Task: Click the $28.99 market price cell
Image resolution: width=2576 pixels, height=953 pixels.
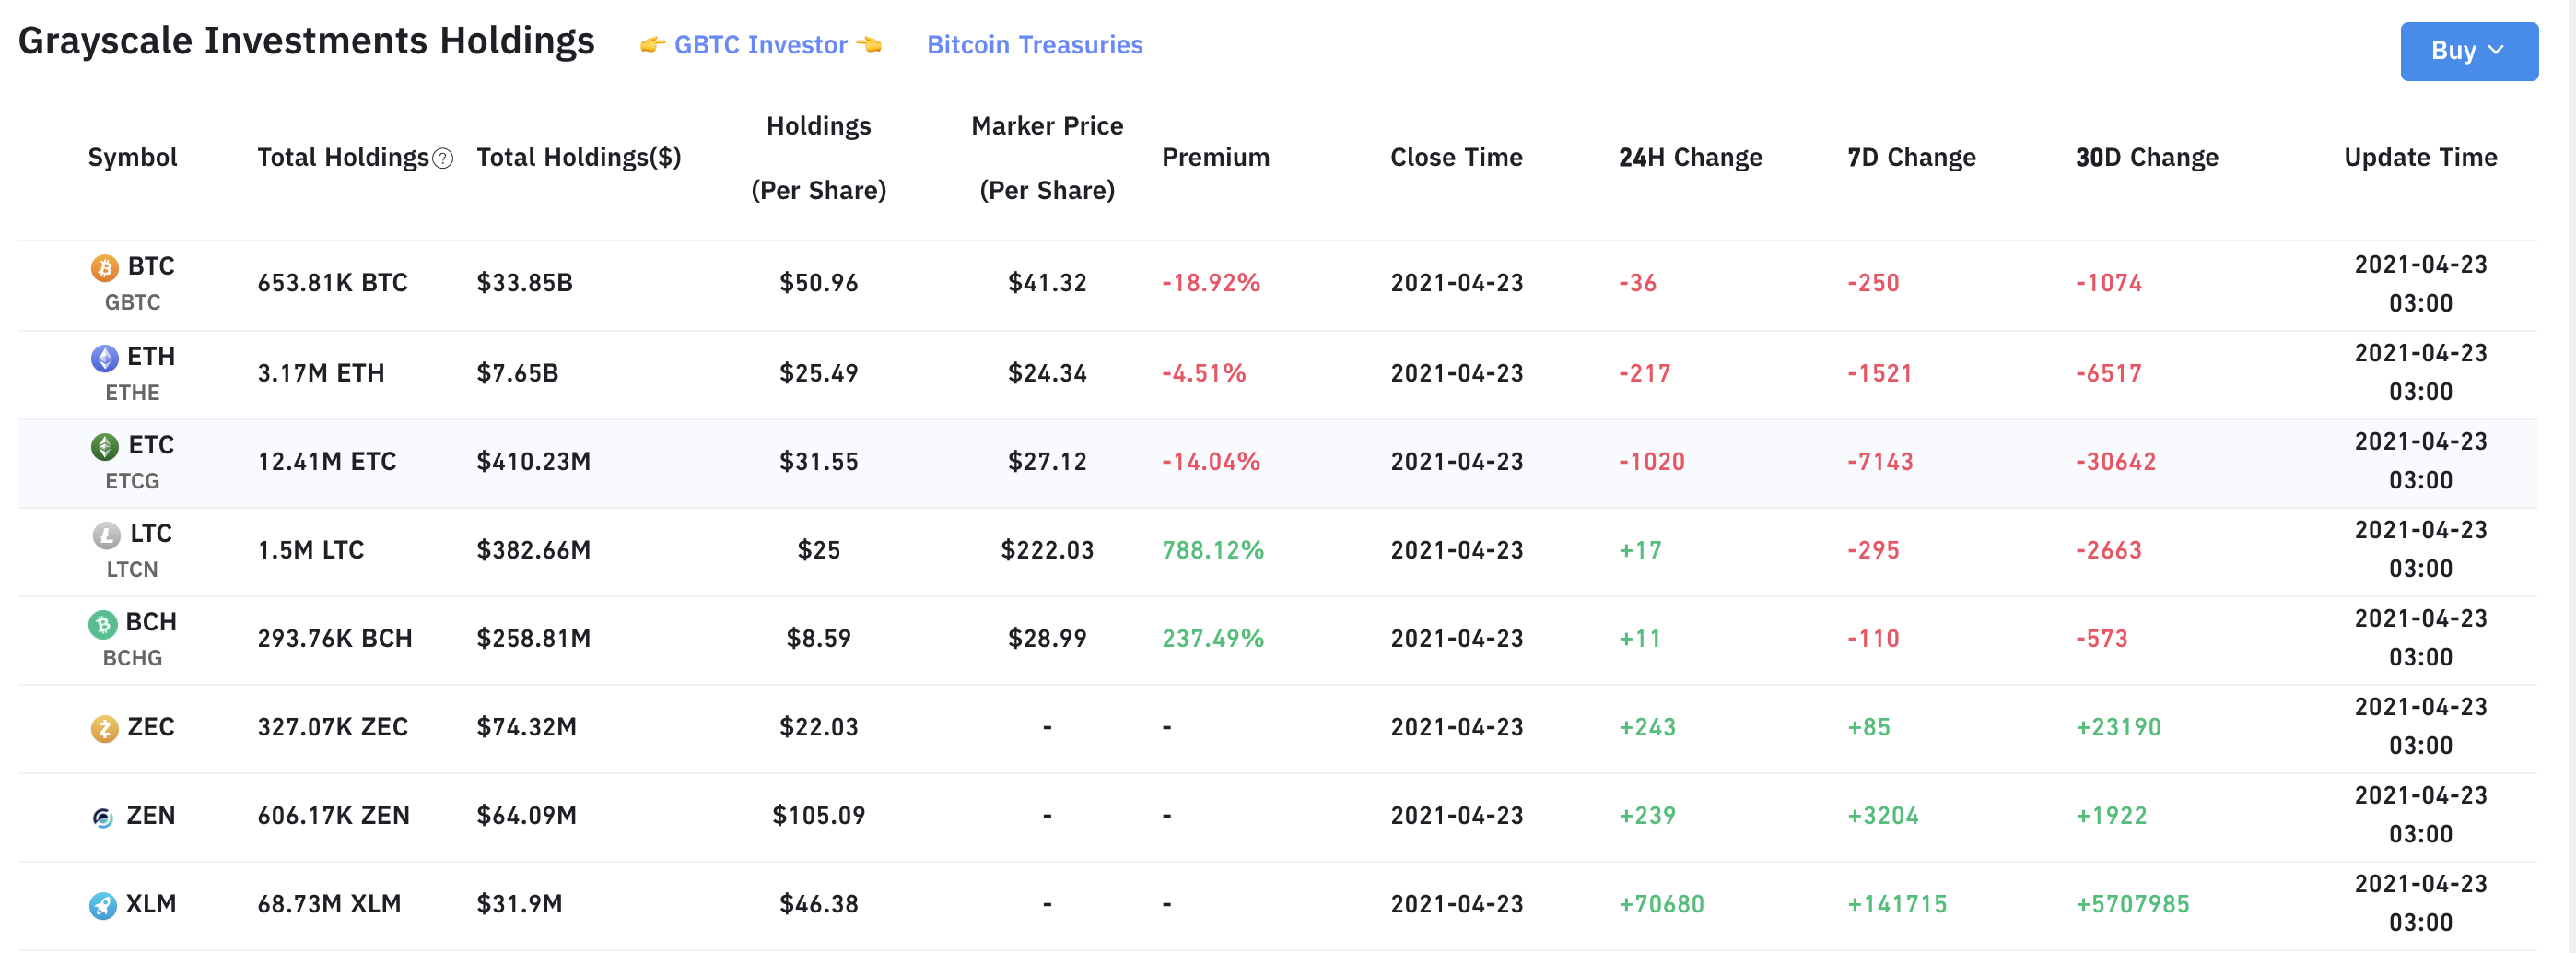Action: click(1047, 638)
